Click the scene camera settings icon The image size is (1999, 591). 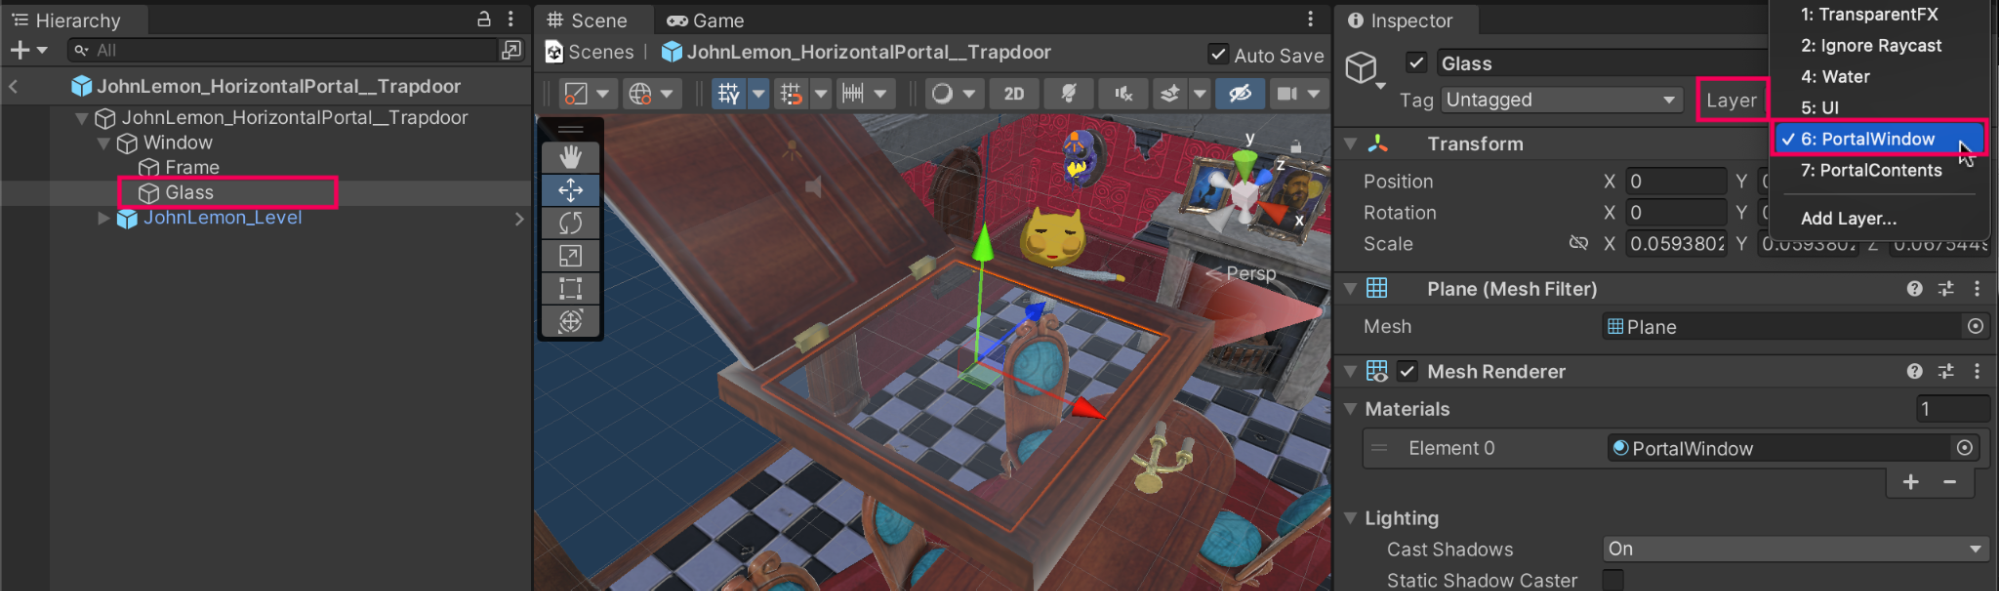click(x=1287, y=94)
